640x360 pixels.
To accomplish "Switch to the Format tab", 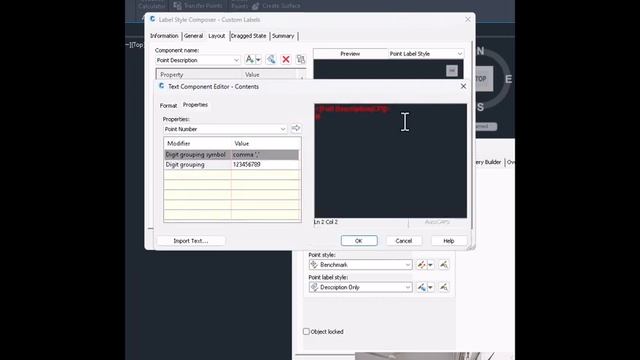I will [168, 105].
